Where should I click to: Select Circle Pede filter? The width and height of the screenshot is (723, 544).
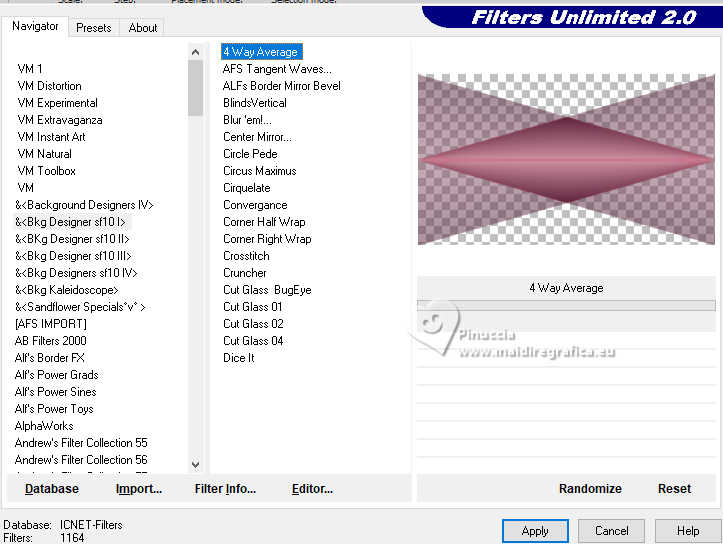[250, 154]
